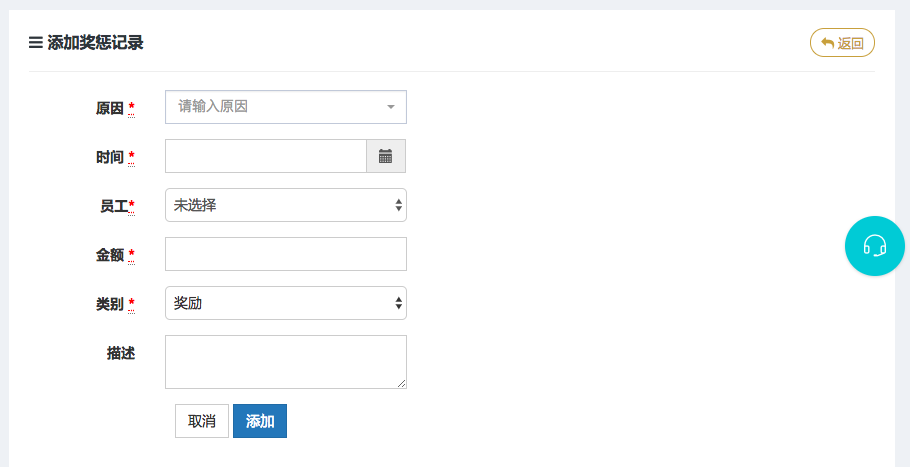Click the 金额 field label
This screenshot has width=910, height=467.
click(x=110, y=255)
